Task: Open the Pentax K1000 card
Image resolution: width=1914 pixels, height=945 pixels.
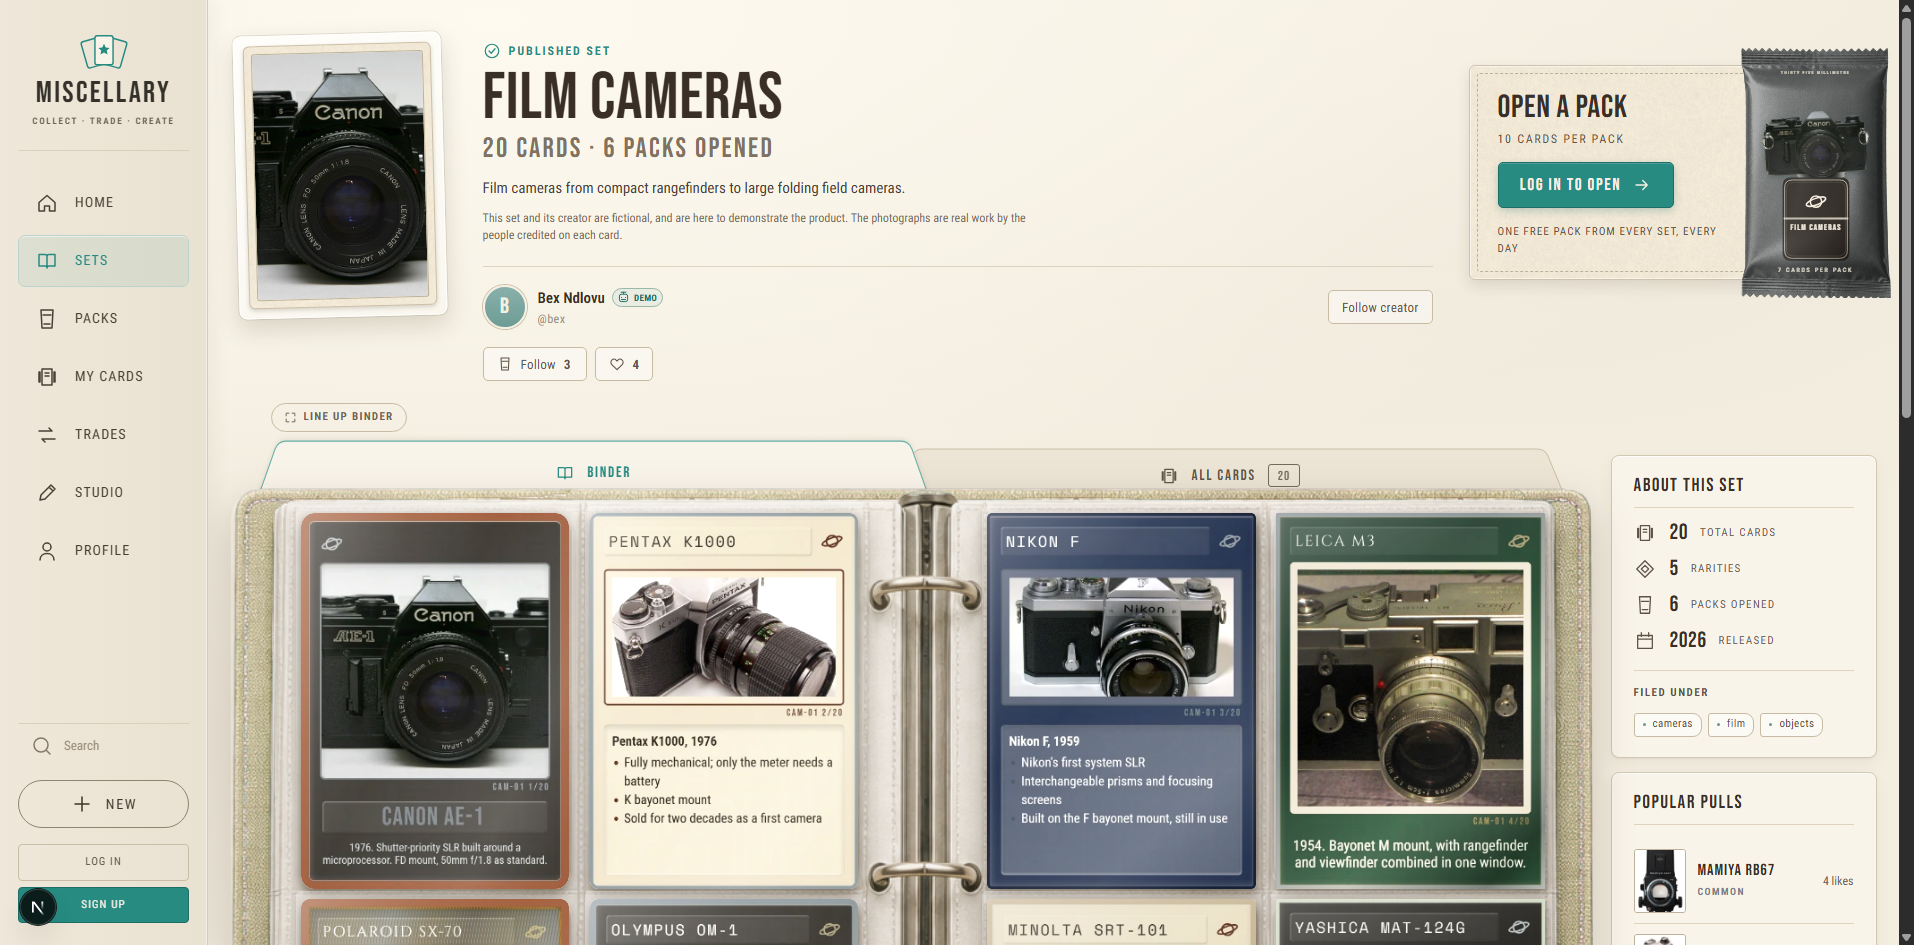Action: coord(724,701)
